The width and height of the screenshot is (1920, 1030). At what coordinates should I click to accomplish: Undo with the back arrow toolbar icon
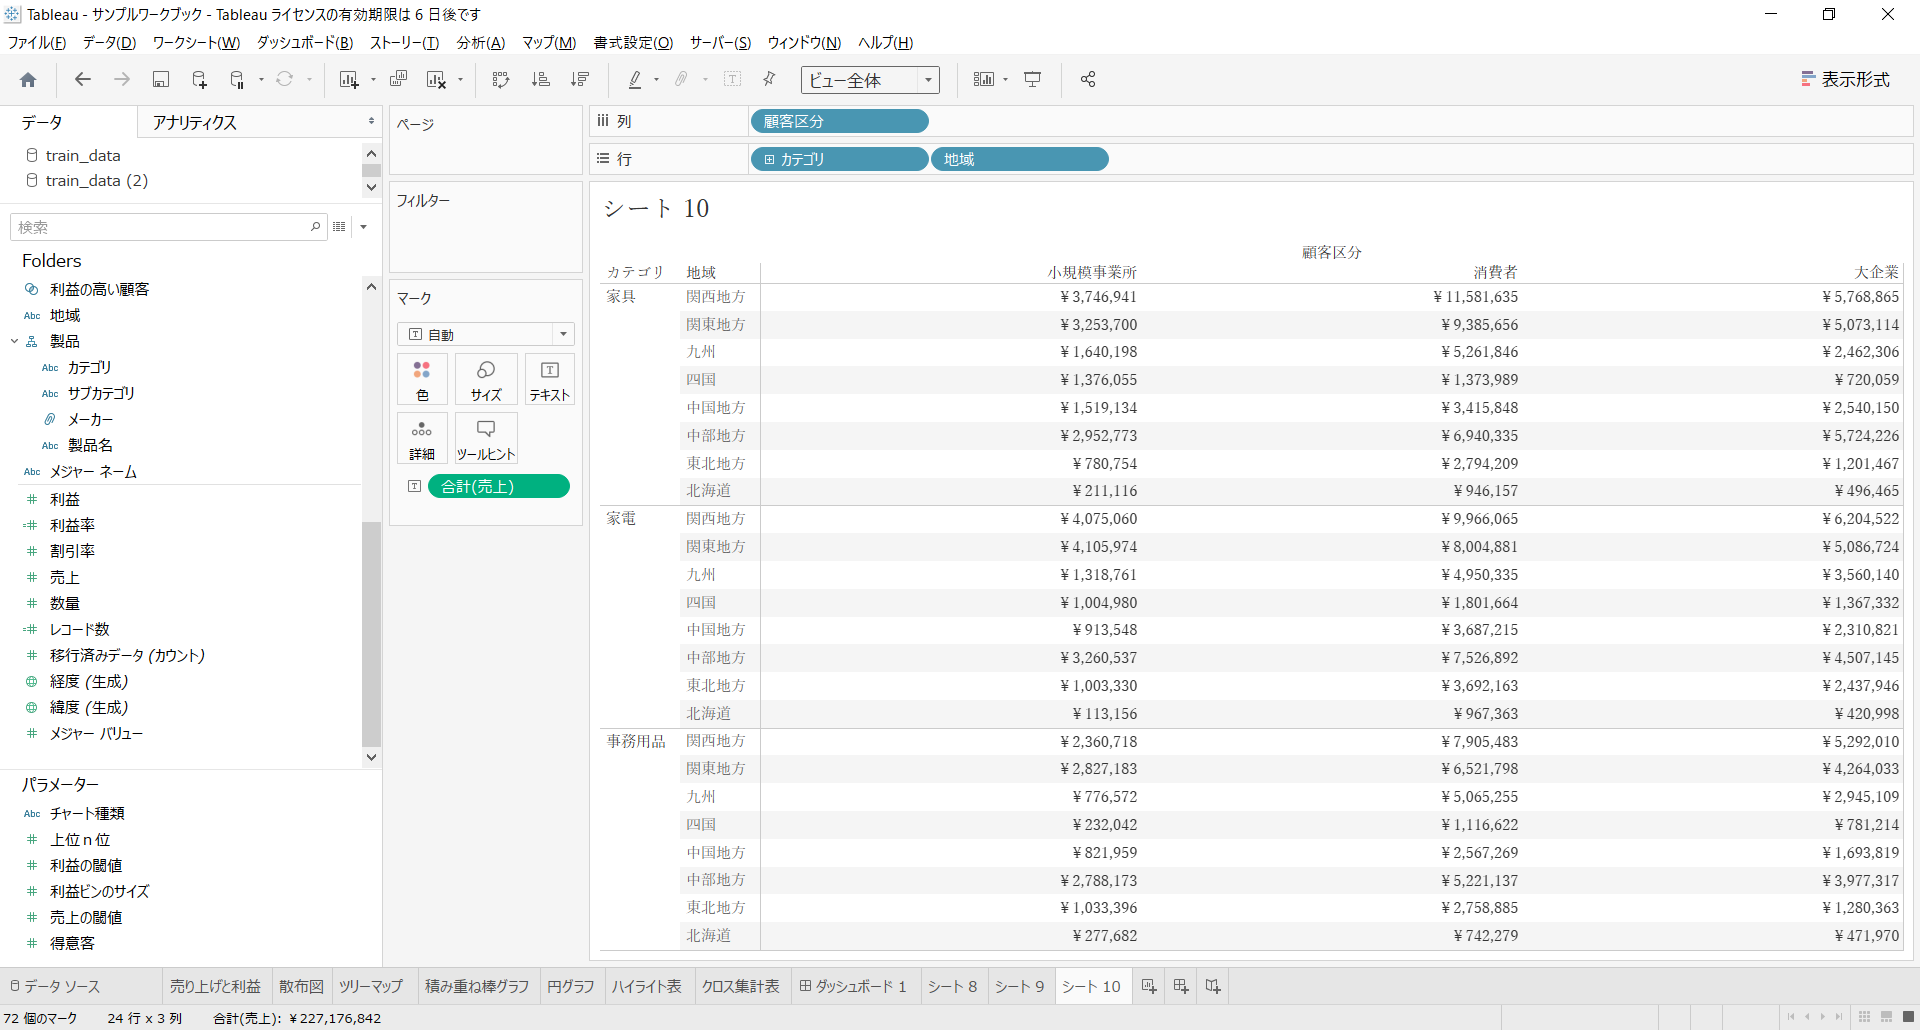pyautogui.click(x=83, y=80)
